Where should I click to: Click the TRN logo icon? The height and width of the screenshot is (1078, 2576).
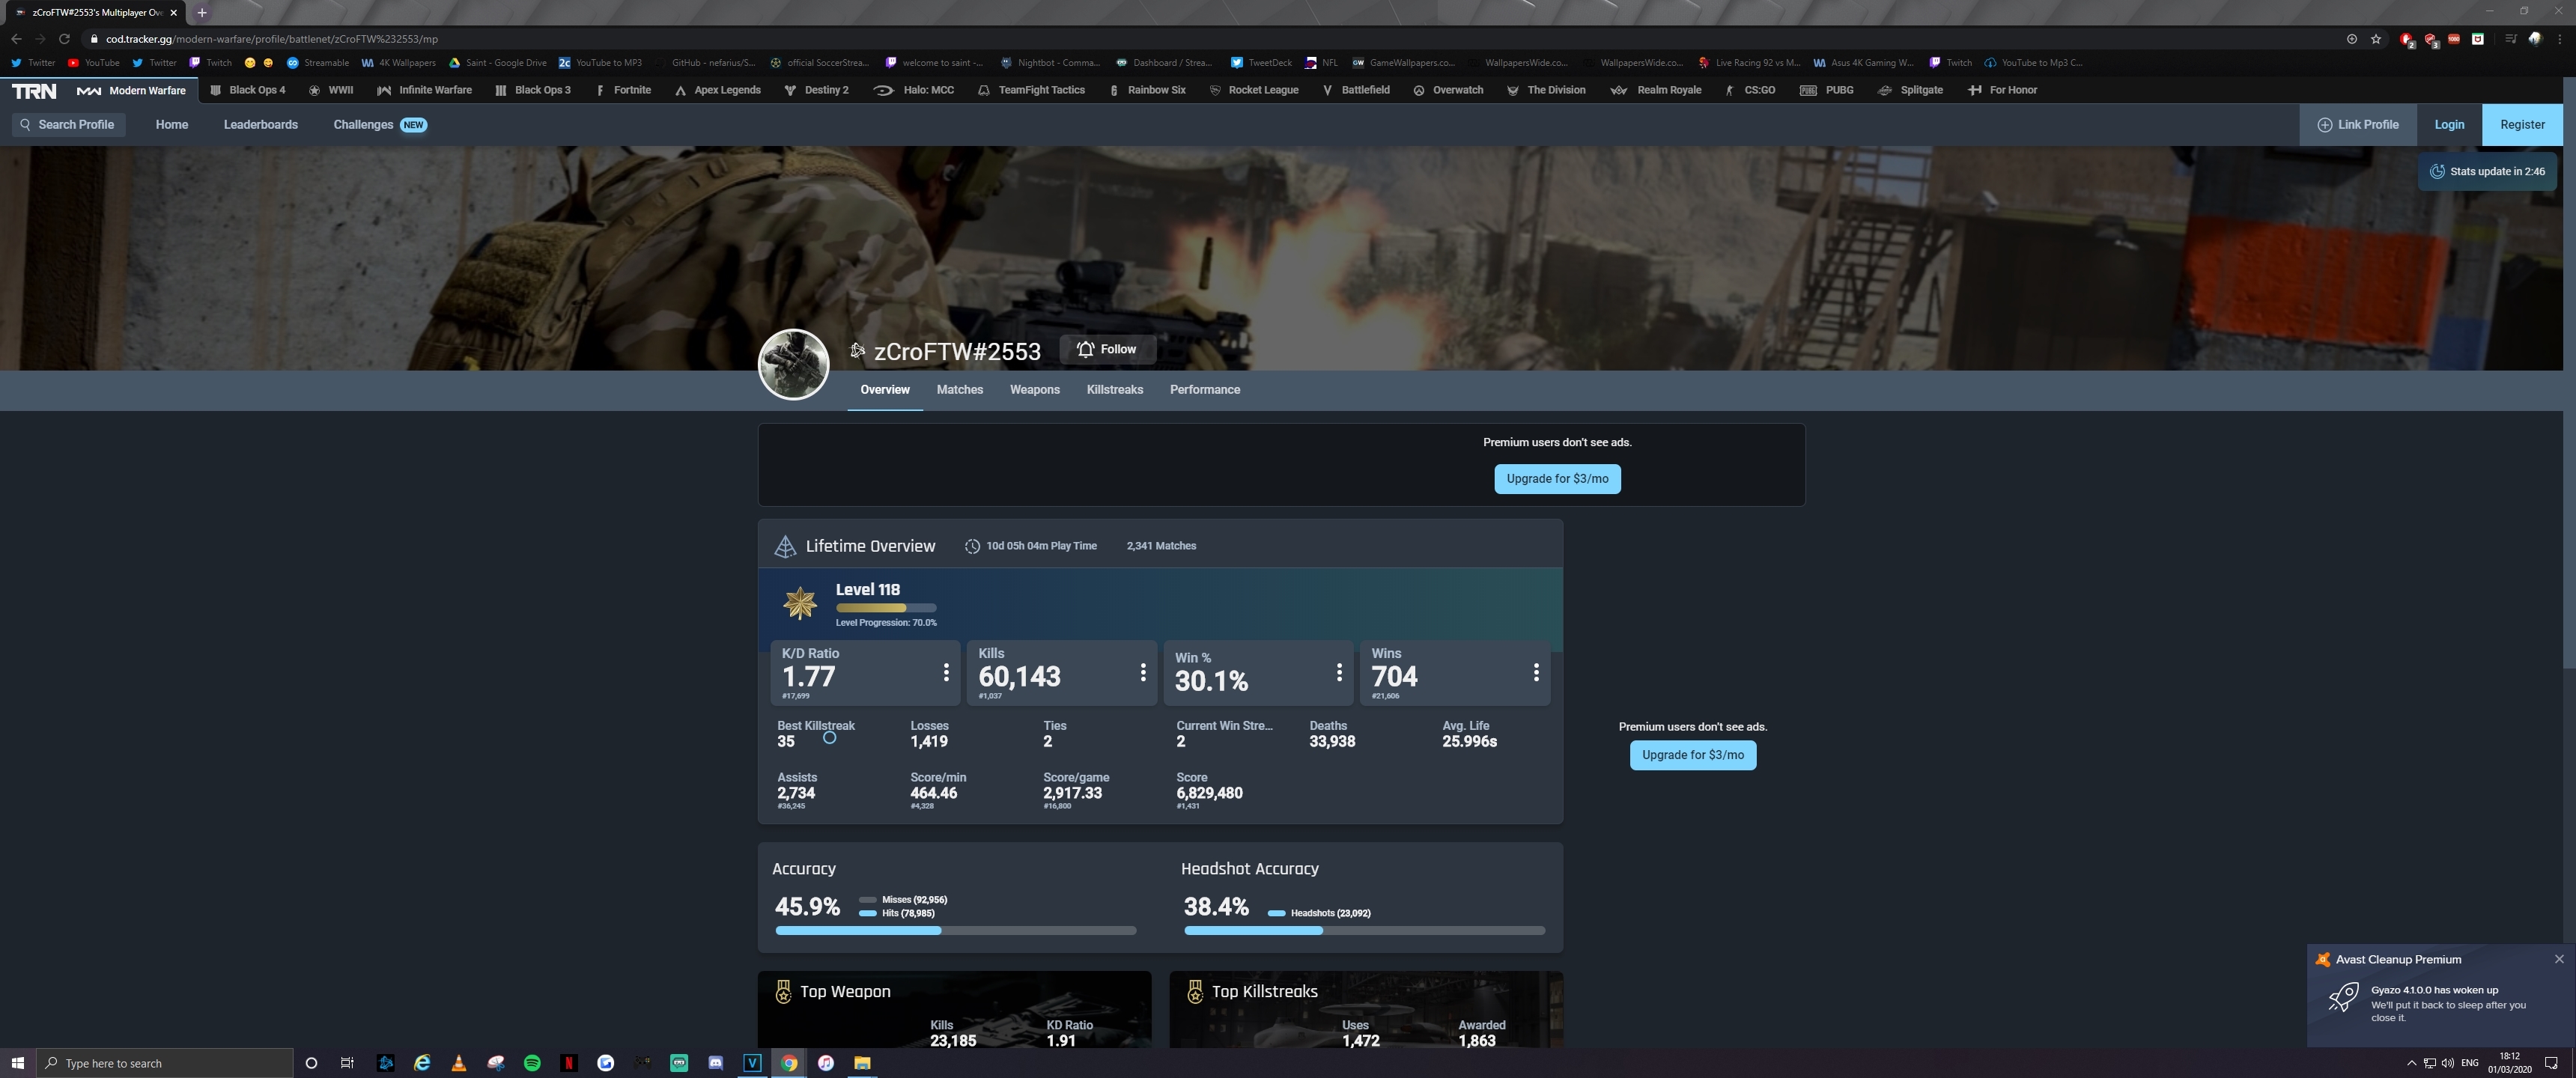tap(34, 91)
